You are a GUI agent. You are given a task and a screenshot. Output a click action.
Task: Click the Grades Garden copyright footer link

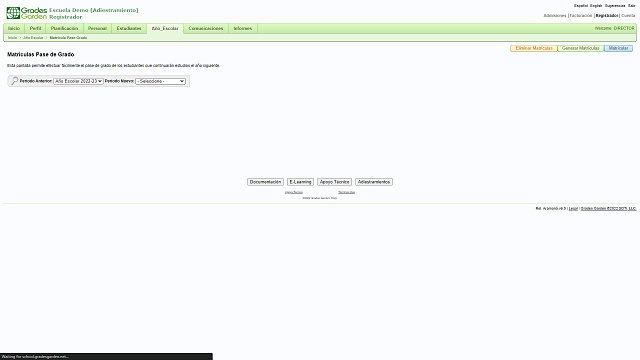pos(608,209)
